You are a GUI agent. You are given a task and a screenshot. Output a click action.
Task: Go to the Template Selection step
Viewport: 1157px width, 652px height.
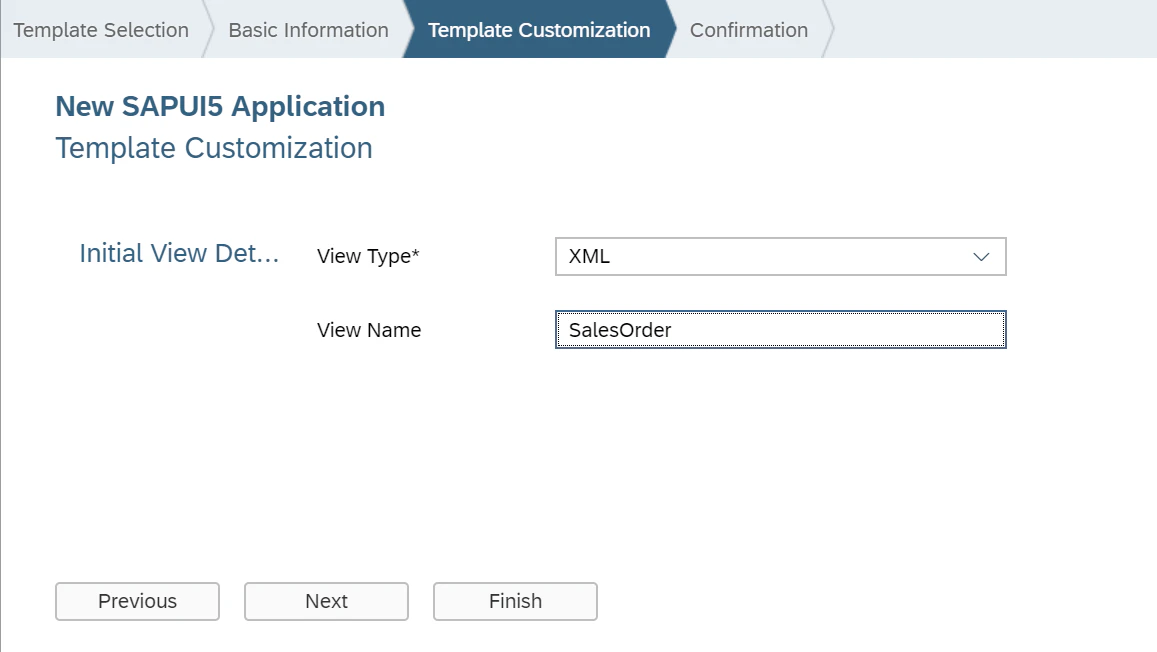101,30
